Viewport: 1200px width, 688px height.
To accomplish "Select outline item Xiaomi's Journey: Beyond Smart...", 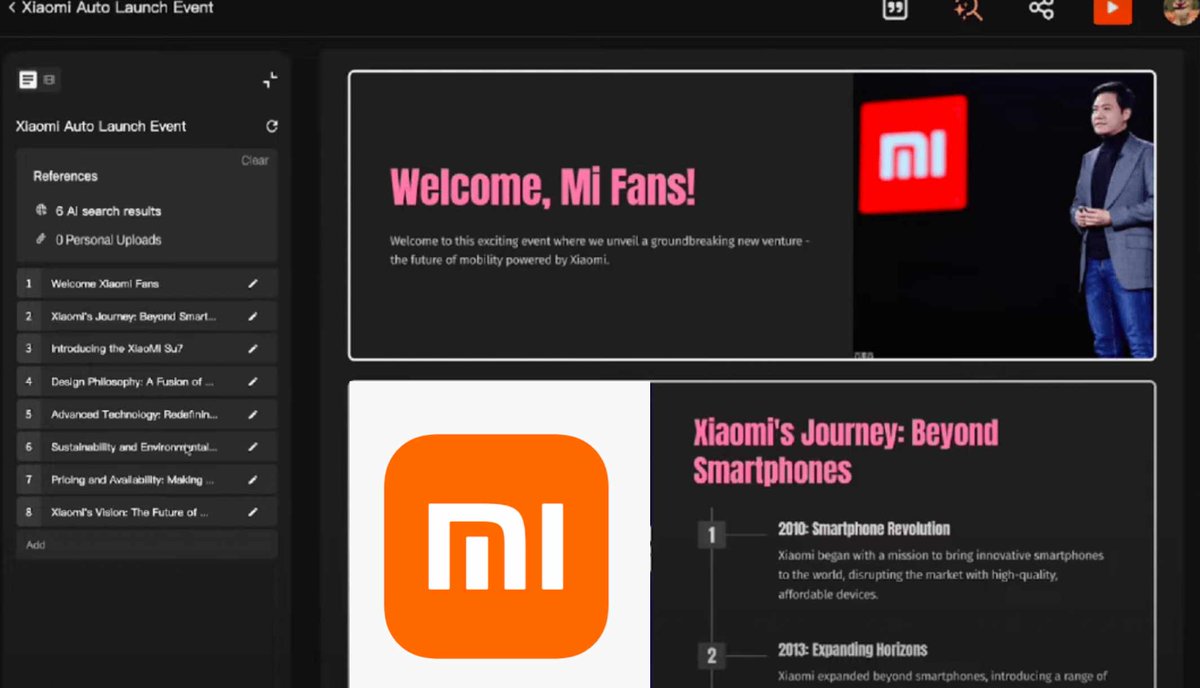I will tap(147, 316).
